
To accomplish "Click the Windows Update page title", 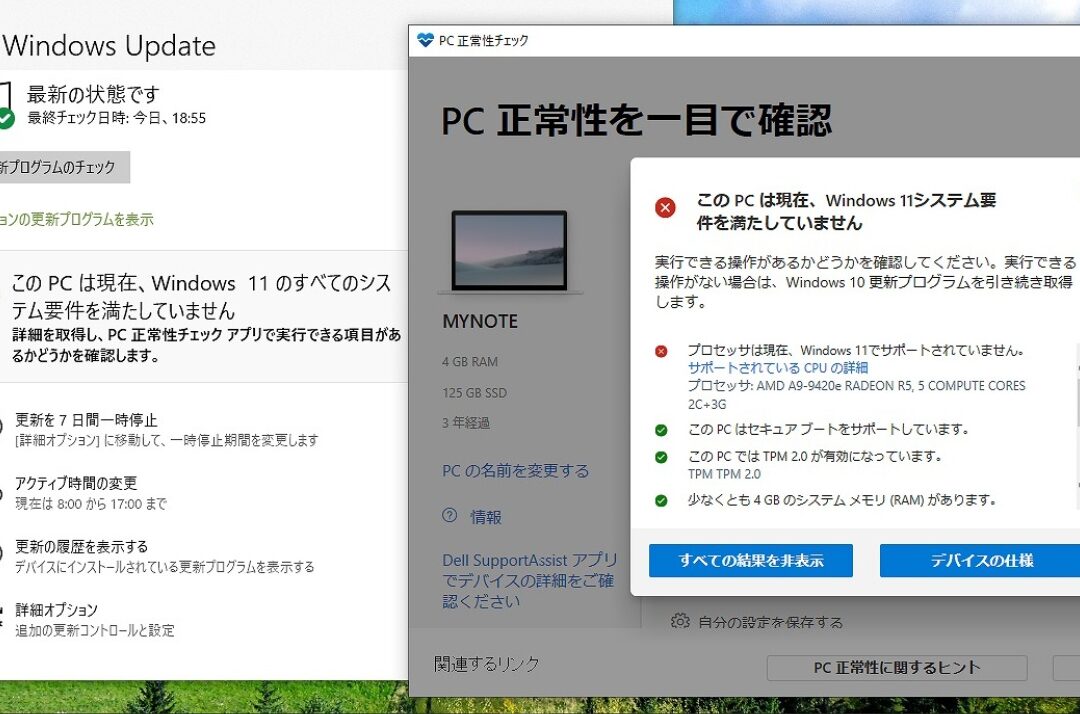I will click(x=109, y=46).
